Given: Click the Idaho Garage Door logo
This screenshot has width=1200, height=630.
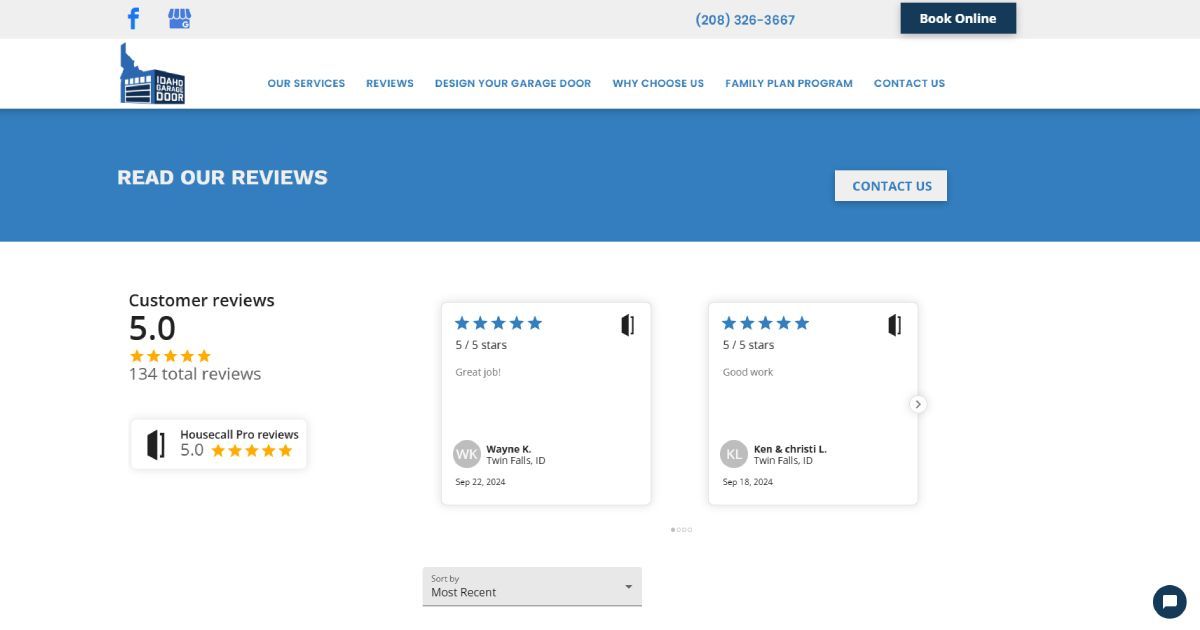Looking at the screenshot, I should click(152, 72).
